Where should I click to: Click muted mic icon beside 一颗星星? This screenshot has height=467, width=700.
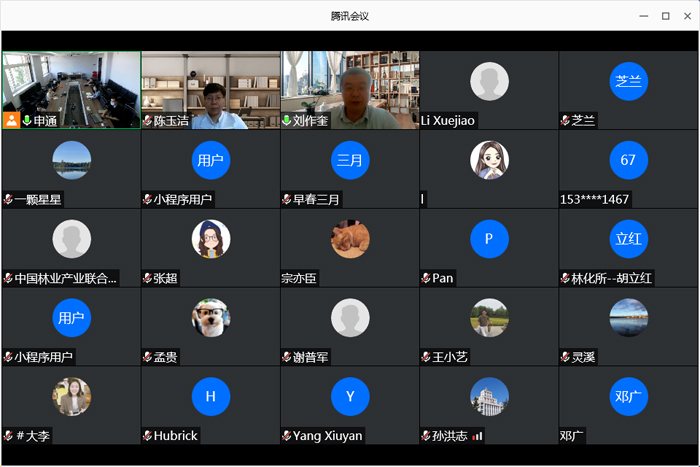8,199
